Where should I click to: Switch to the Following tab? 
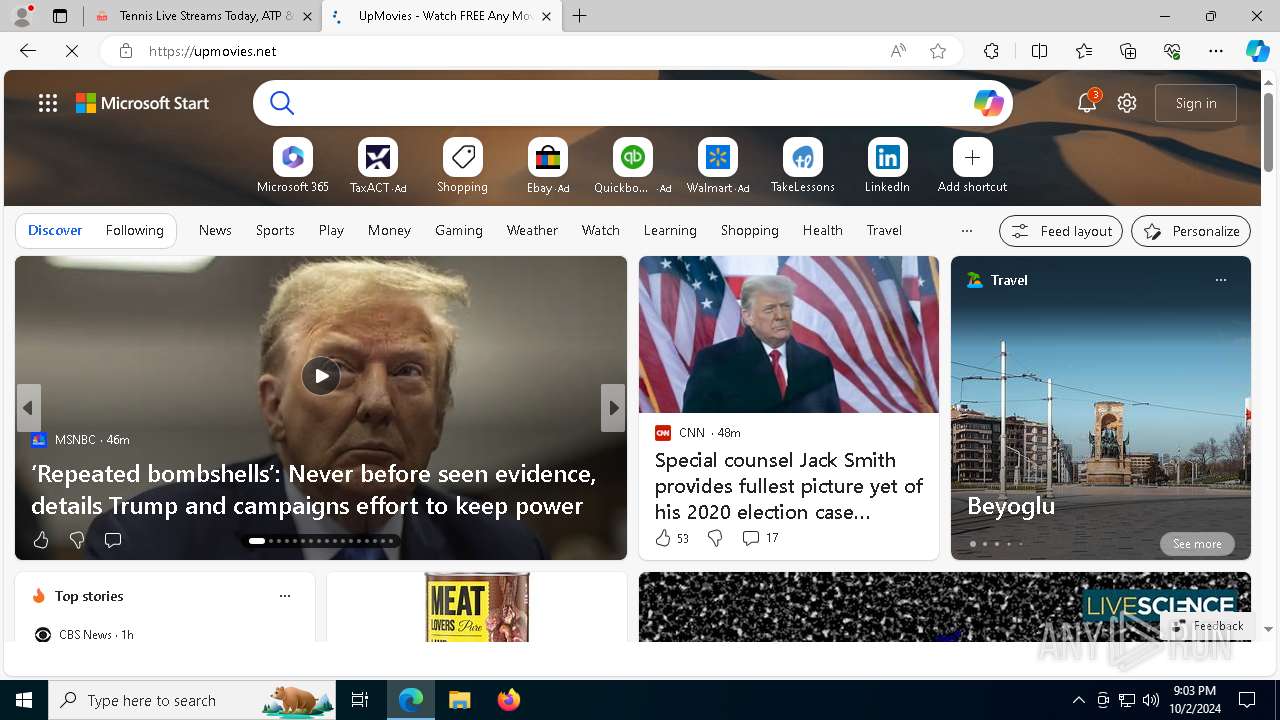(x=134, y=230)
